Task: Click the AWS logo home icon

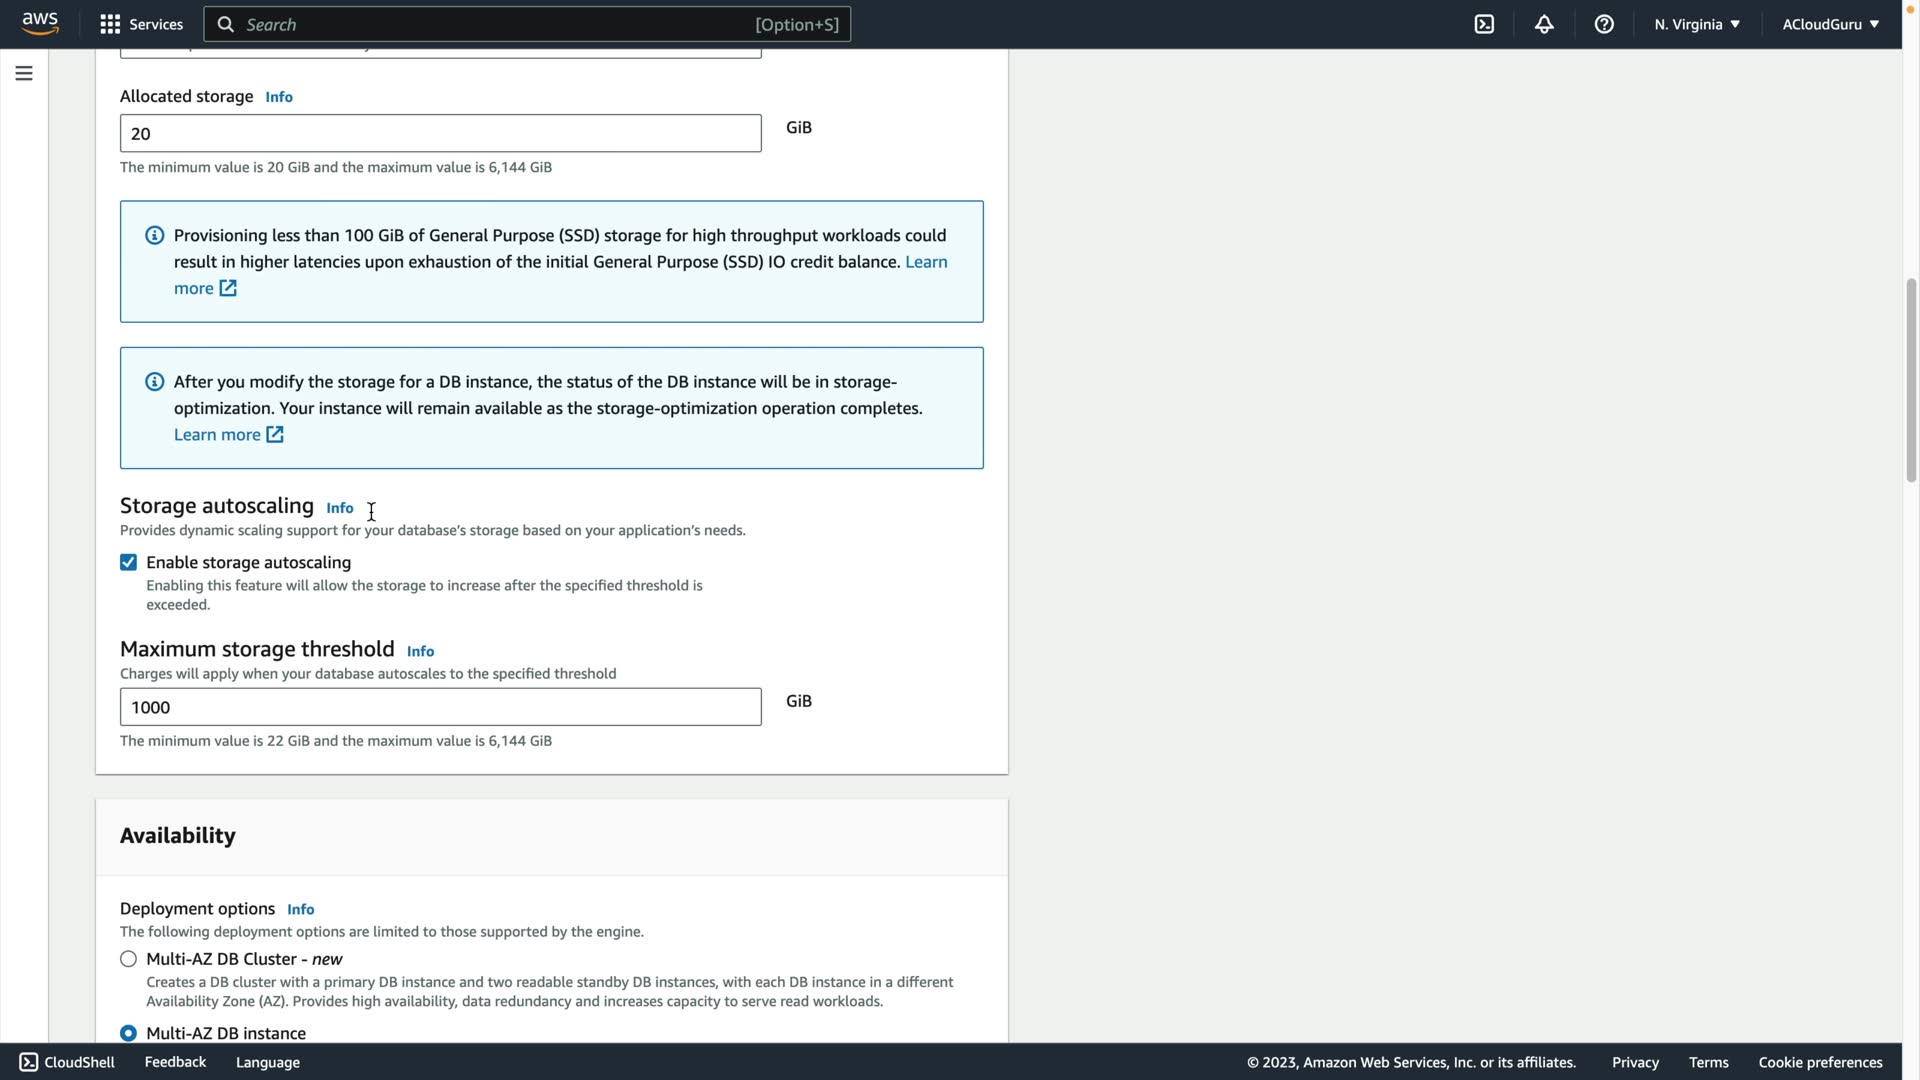Action: click(x=40, y=23)
